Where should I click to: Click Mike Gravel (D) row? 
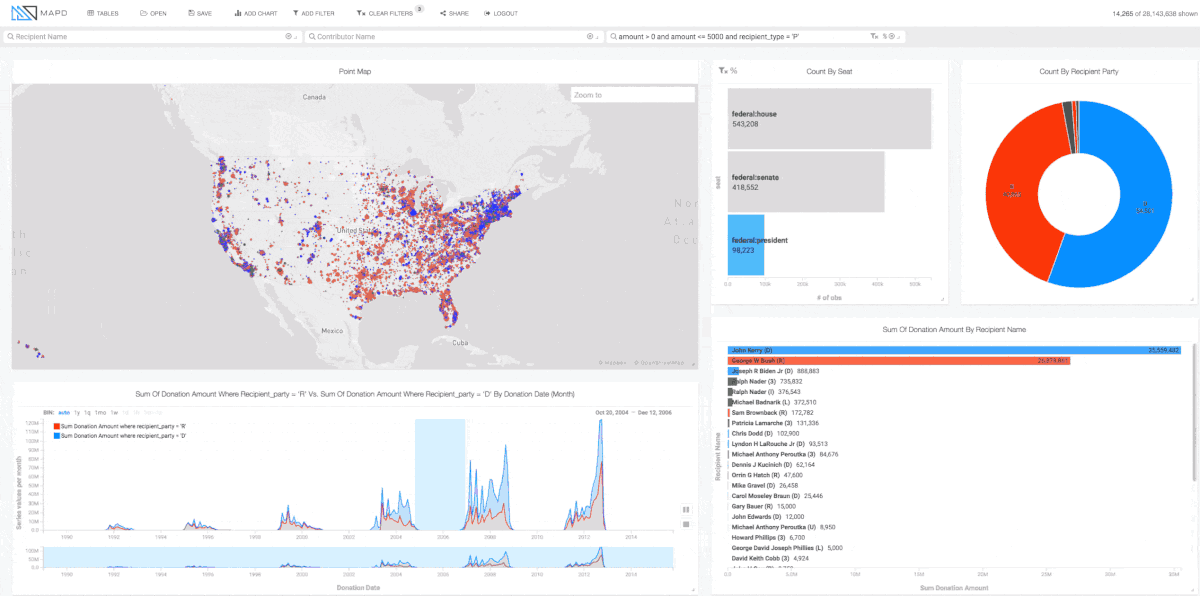point(764,486)
